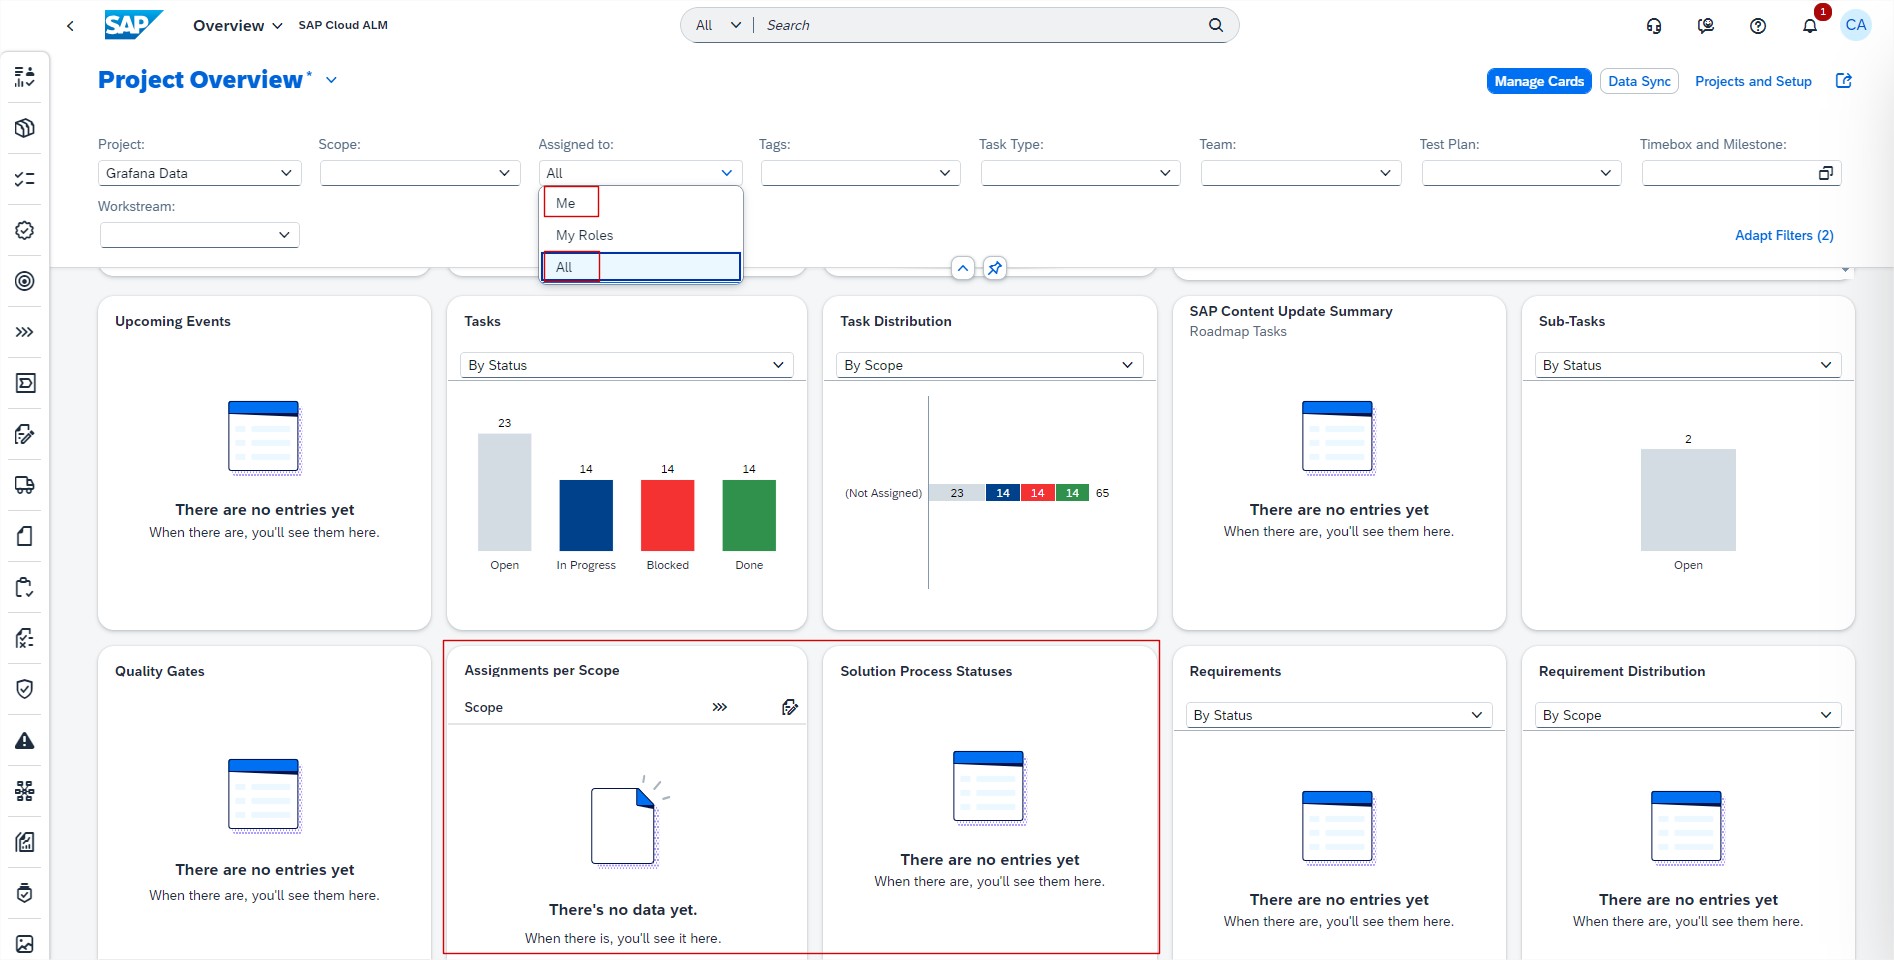The height and width of the screenshot is (960, 1894).
Task: Click edit icon in Assignments per Scope
Action: pos(789,707)
